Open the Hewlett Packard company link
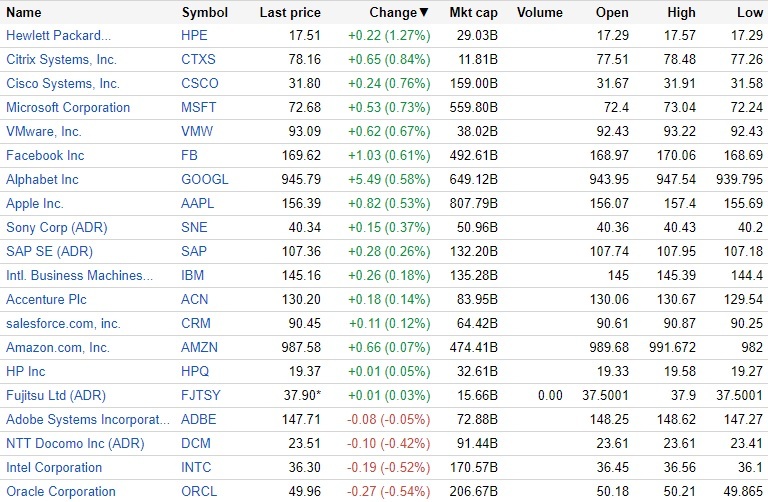 click(58, 35)
